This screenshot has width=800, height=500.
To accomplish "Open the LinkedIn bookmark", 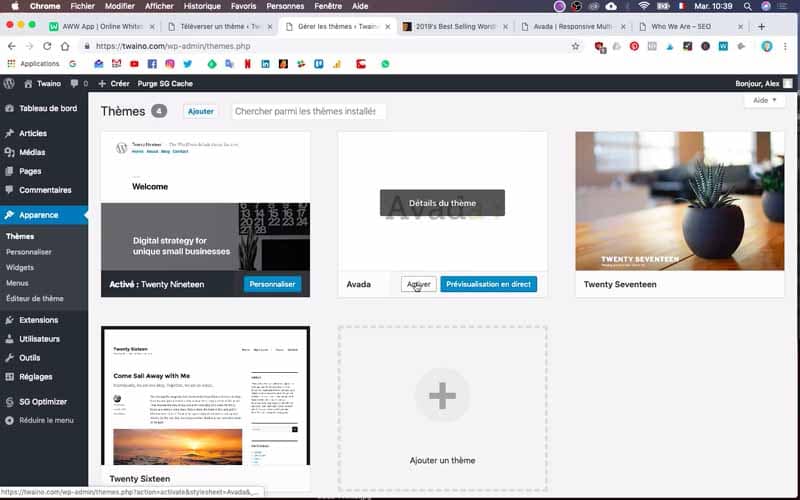I will pos(265,64).
